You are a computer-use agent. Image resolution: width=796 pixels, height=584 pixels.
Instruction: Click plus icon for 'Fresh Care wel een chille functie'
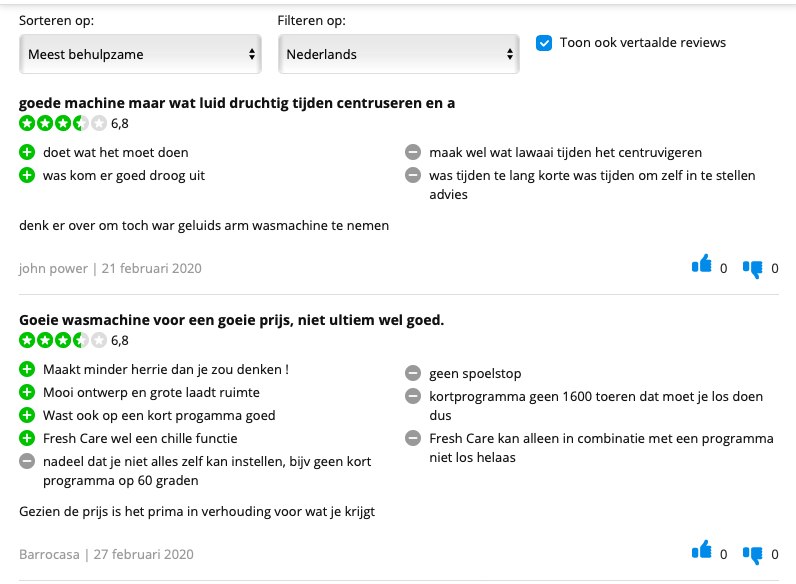tap(27, 438)
